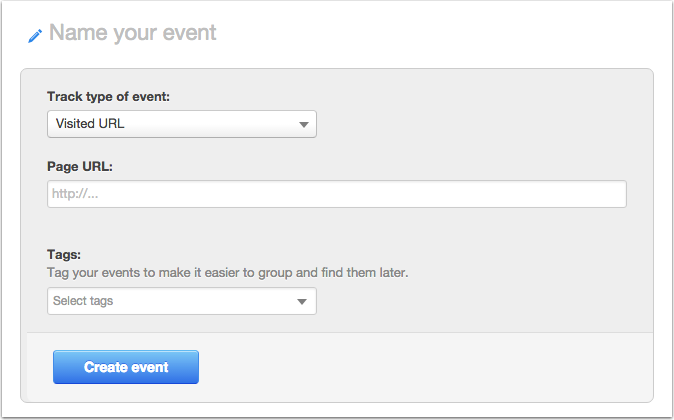Click the "Page URL:" label
The width and height of the screenshot is (674, 420).
click(x=80, y=166)
